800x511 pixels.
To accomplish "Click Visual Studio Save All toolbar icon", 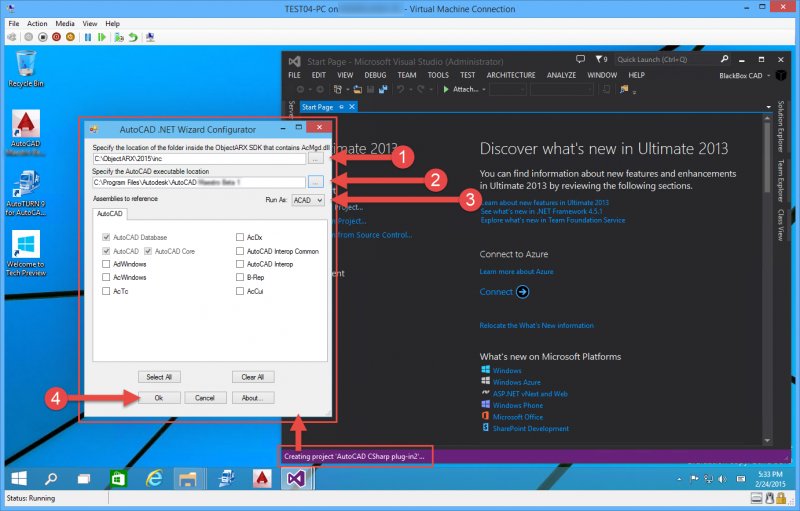I will pyautogui.click(x=383, y=89).
